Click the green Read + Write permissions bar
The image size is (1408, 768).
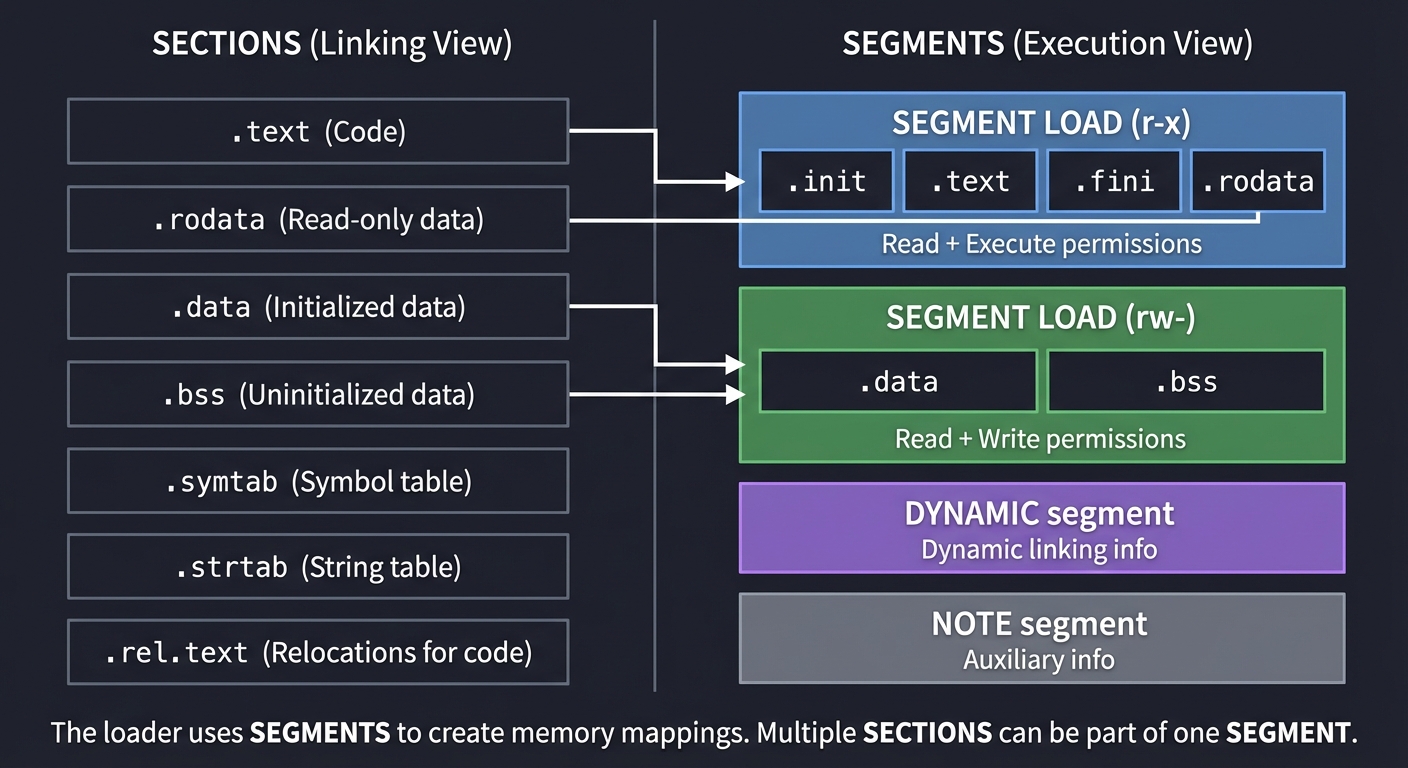1041,438
